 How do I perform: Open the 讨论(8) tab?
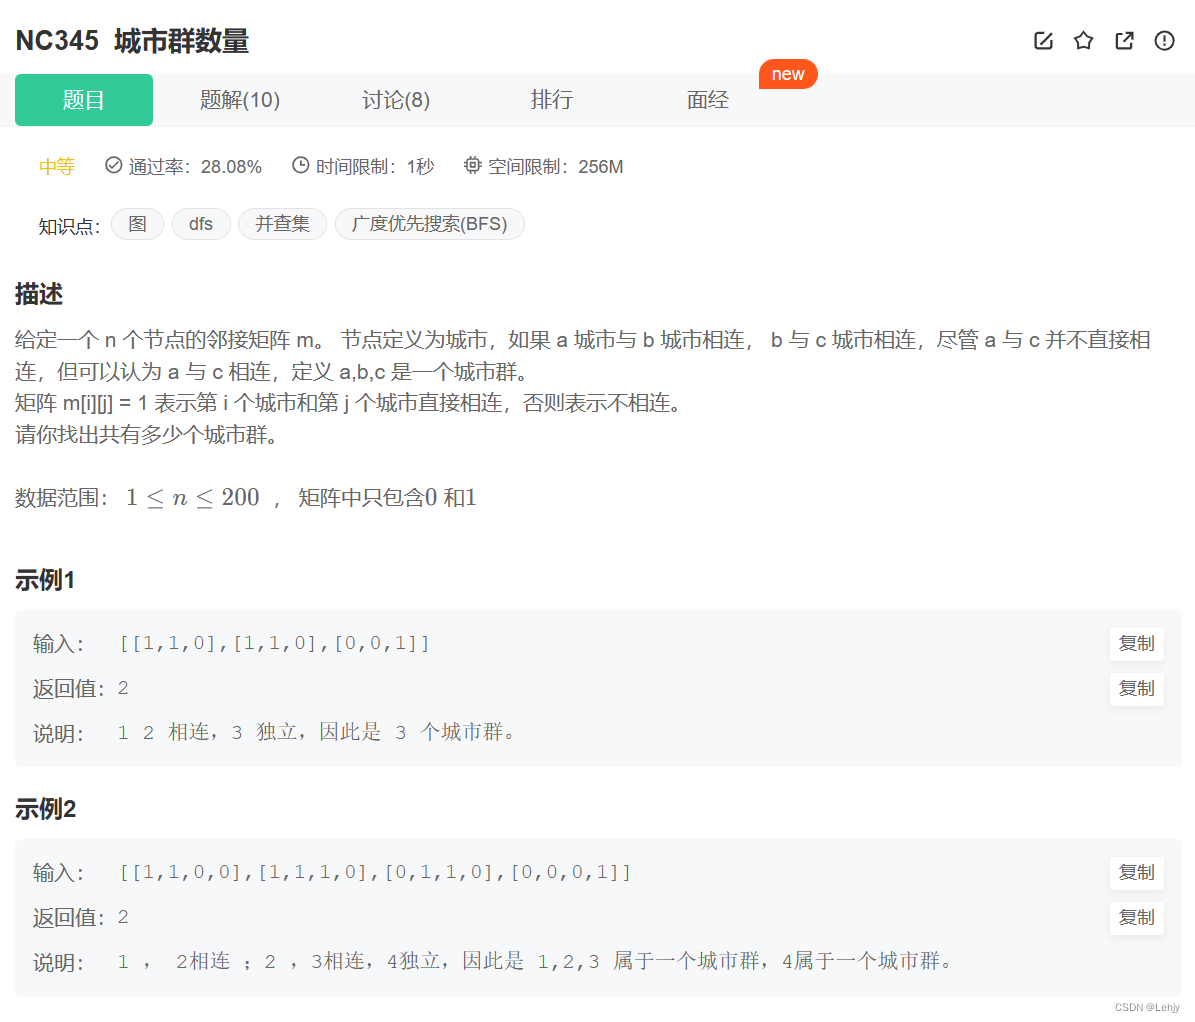pyautogui.click(x=396, y=100)
